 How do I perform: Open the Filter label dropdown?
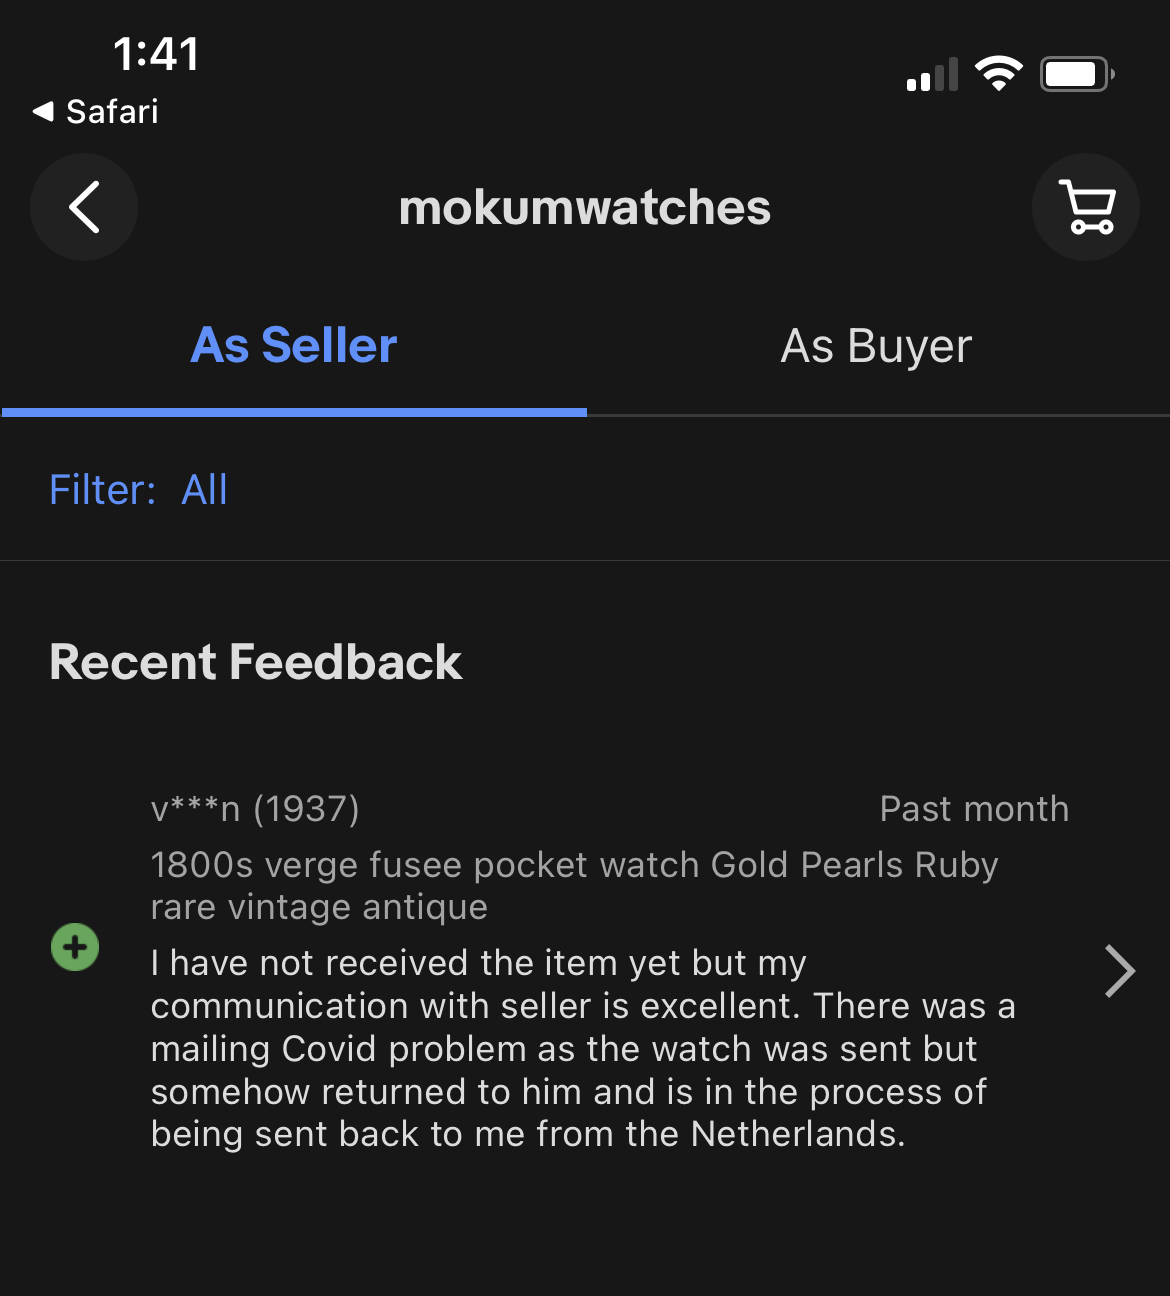pos(103,490)
